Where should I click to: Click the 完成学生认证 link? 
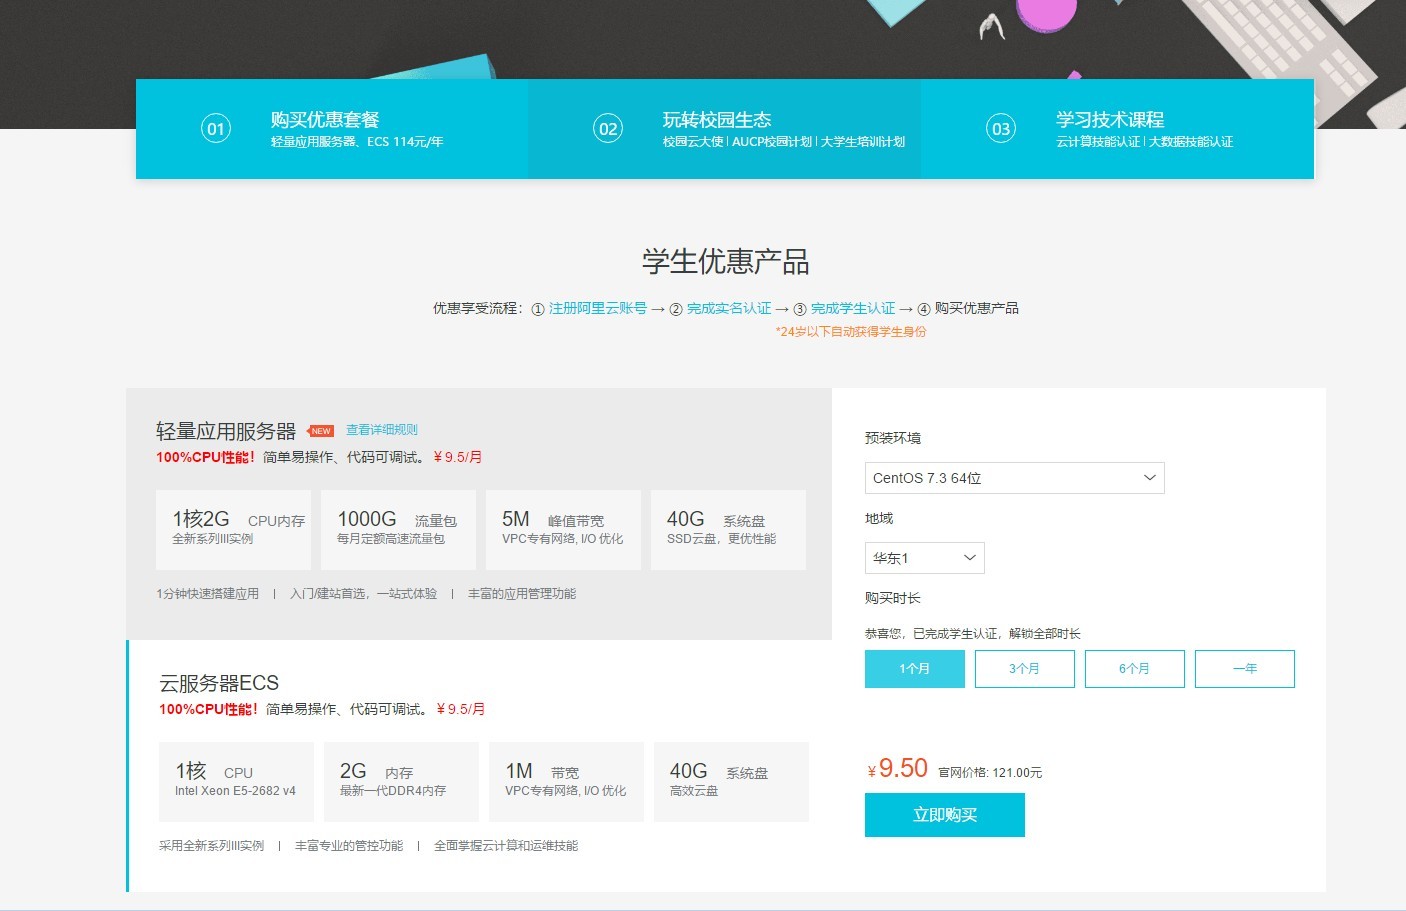(x=854, y=308)
